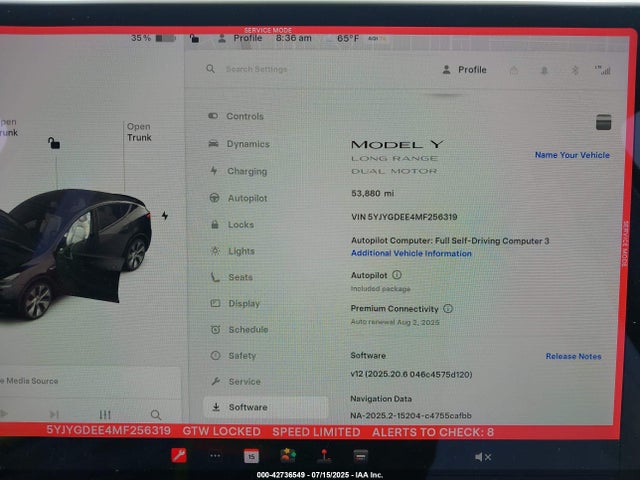The image size is (640, 480).
Task: Open the Service settings menu
Action: point(236,381)
